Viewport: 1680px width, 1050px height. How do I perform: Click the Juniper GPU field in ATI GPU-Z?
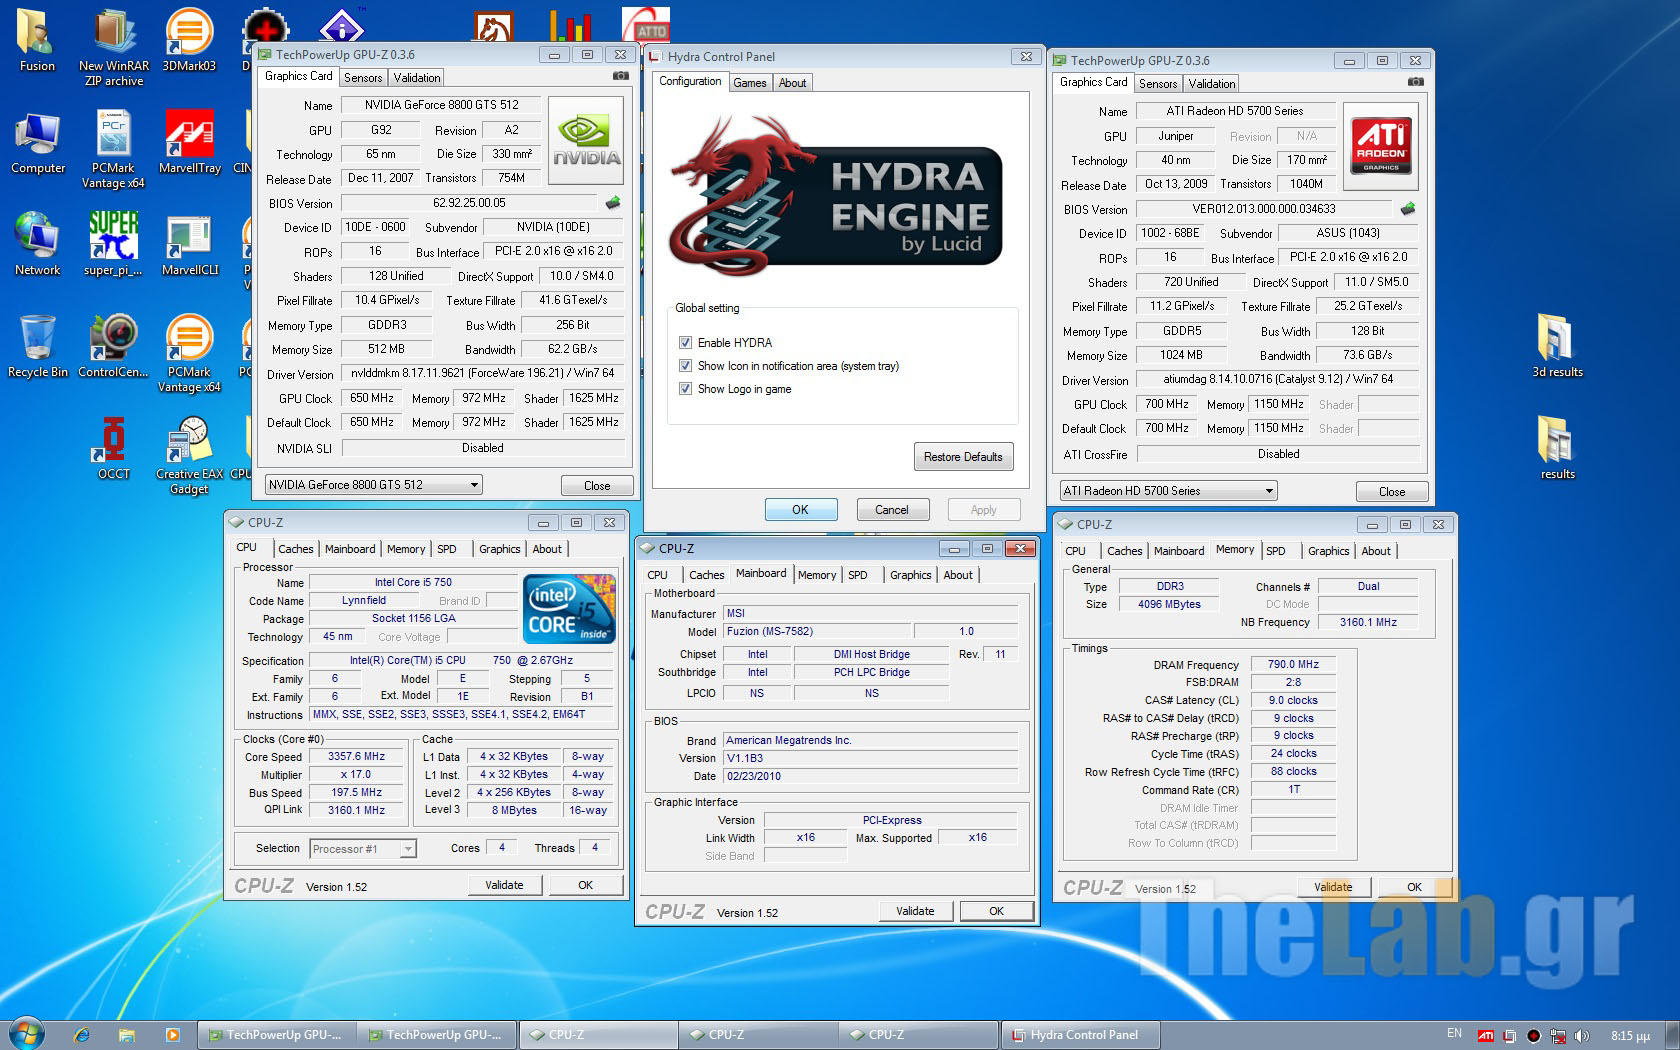tap(1175, 136)
